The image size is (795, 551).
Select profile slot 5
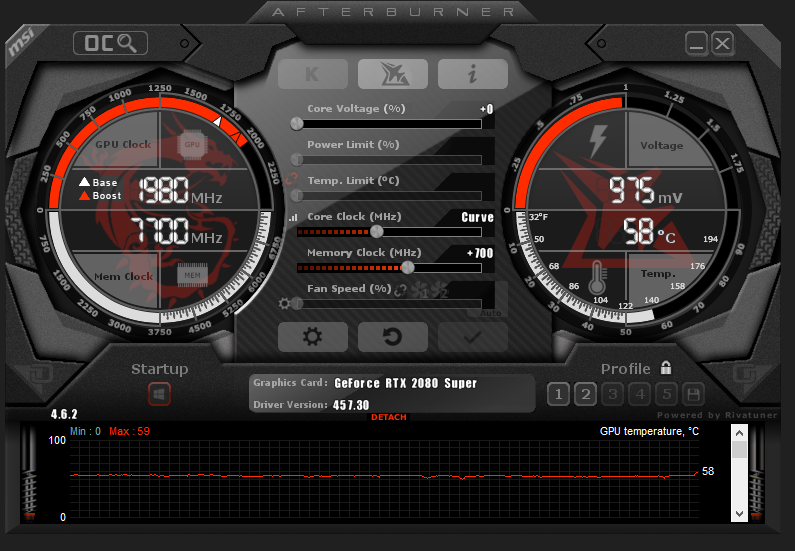point(667,394)
